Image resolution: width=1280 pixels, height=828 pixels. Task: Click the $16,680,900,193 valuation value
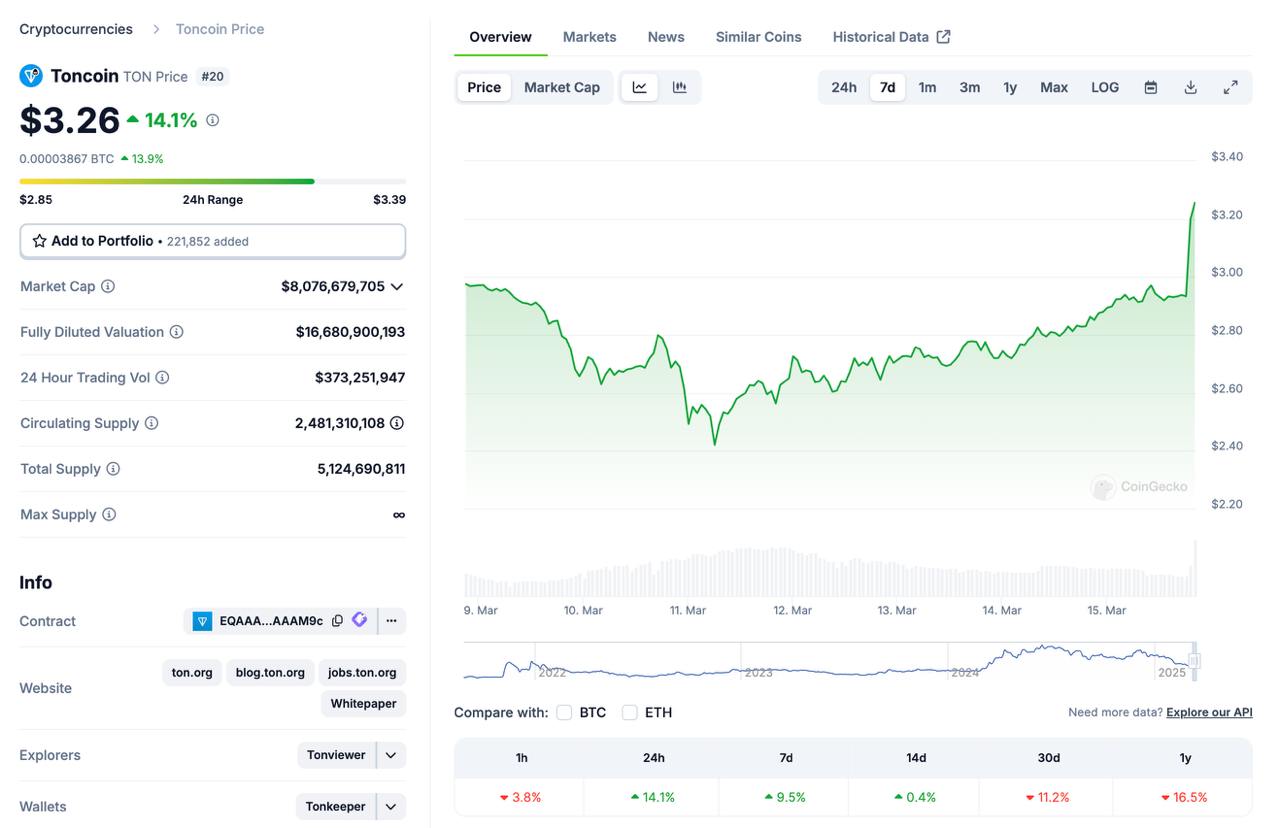click(x=350, y=332)
